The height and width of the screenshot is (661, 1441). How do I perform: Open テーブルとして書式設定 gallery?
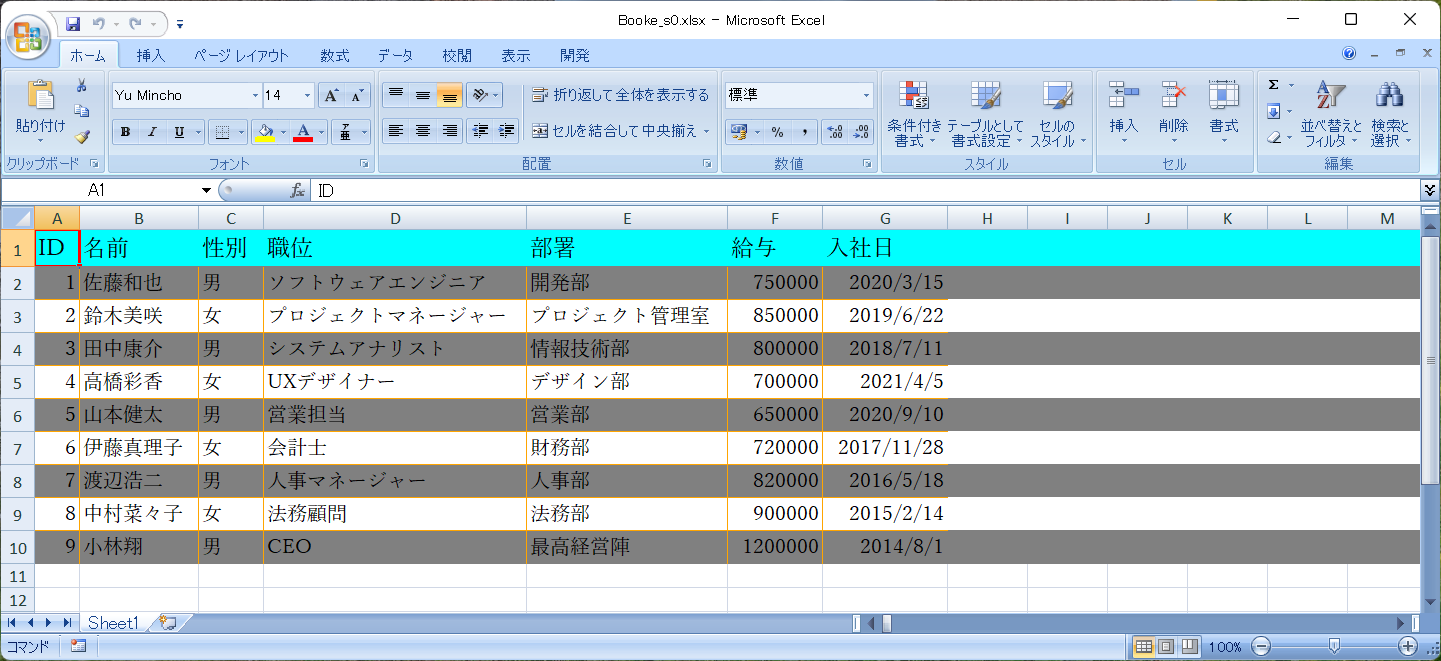pos(986,113)
